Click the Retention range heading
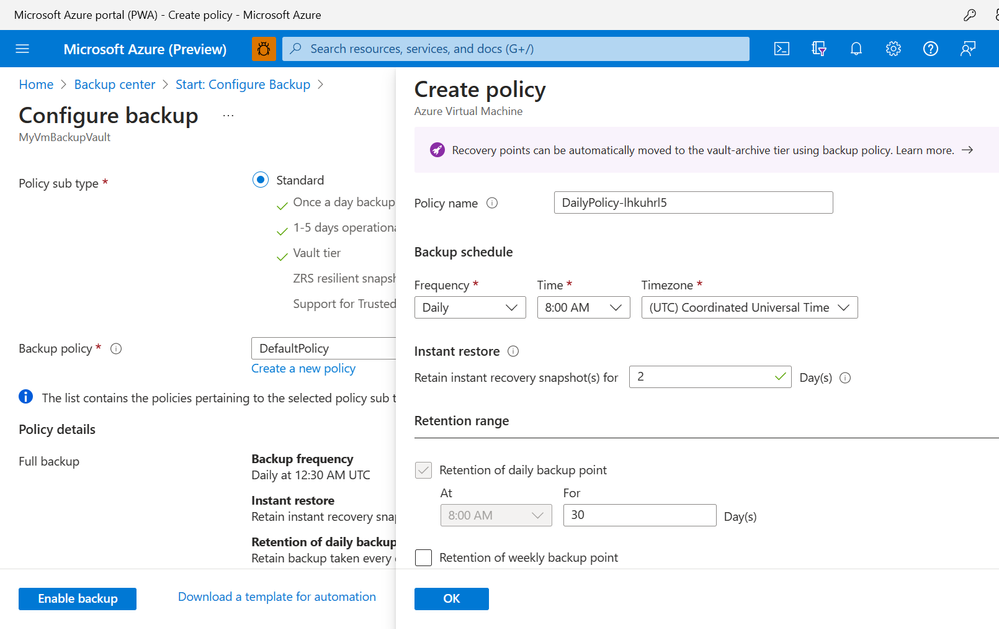 click(x=461, y=421)
